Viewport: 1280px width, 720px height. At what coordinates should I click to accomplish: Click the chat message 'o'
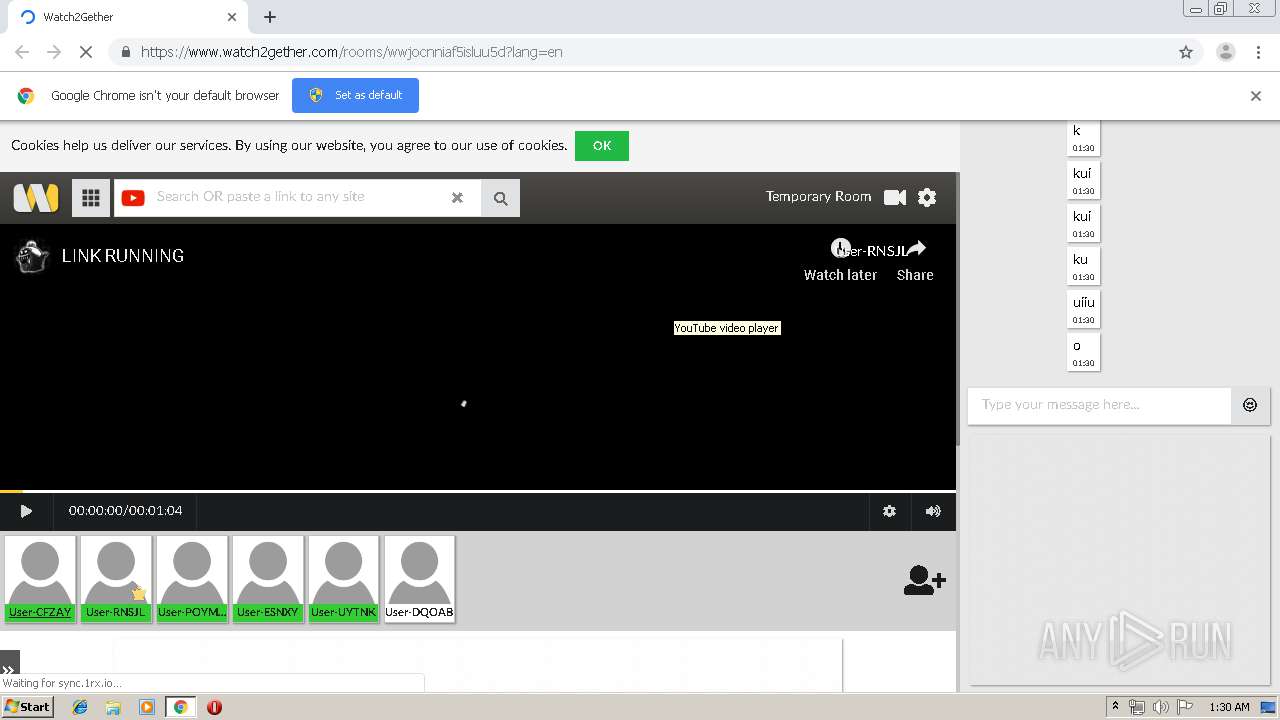click(x=1084, y=352)
